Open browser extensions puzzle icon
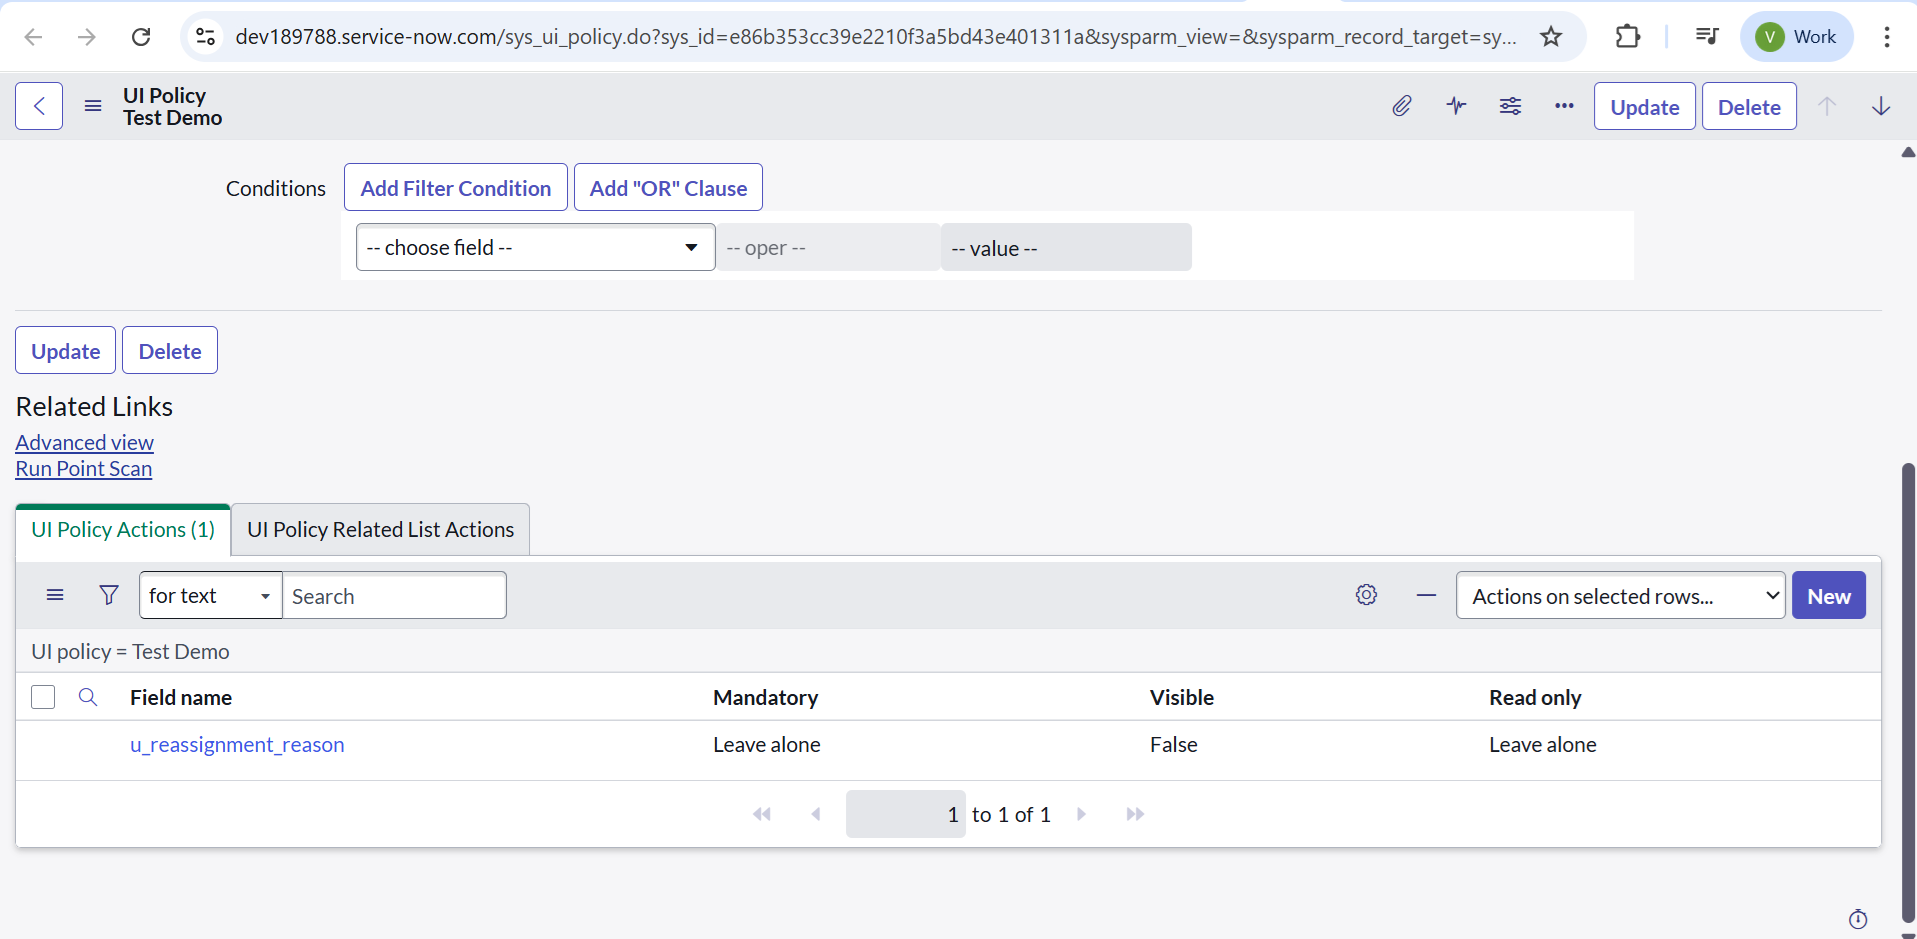Screen dimensions: 1917x939 [1628, 37]
